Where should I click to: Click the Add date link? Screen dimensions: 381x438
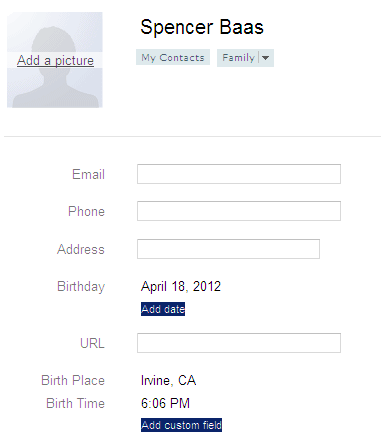(163, 309)
